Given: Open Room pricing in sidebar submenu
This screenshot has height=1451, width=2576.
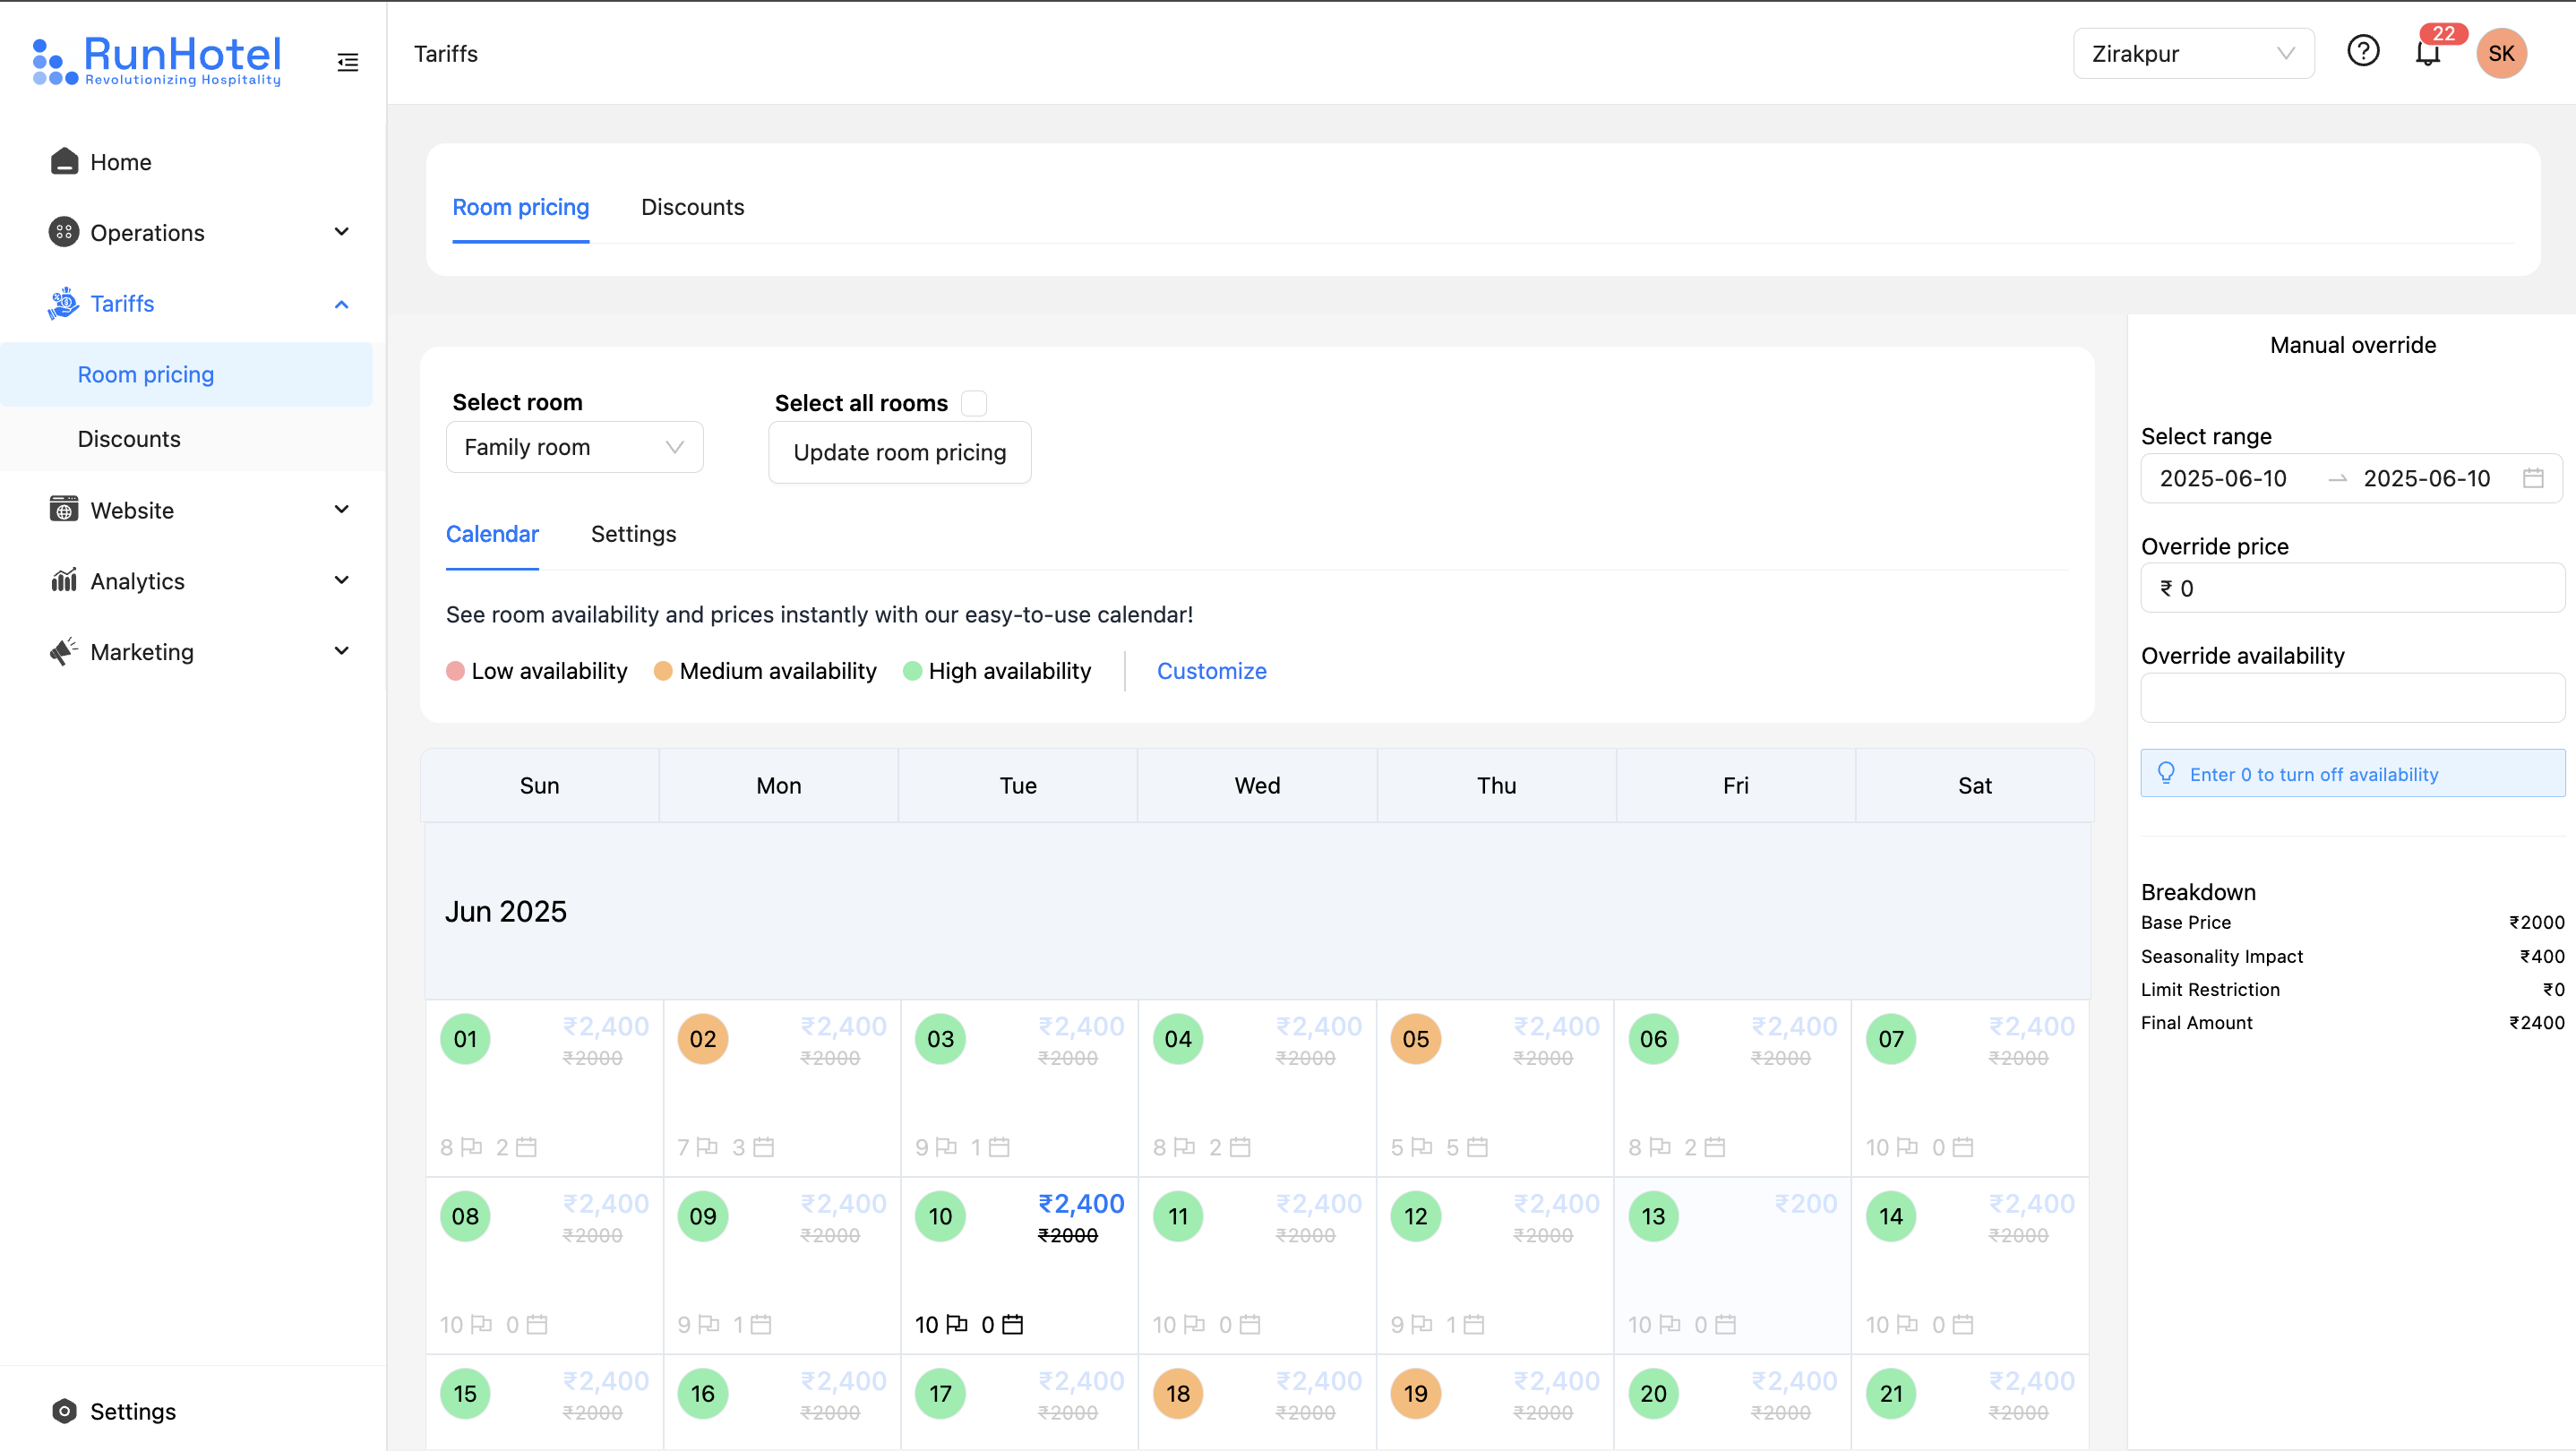Looking at the screenshot, I should (x=186, y=374).
